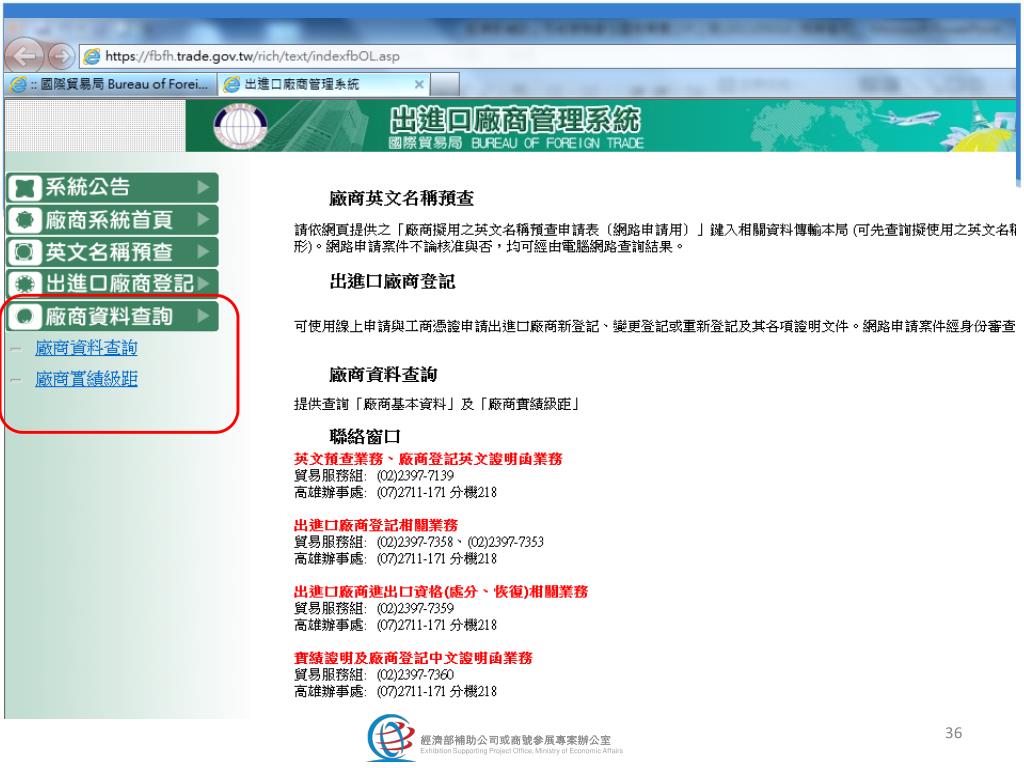Click the icon beside 系統公告
Image resolution: width=1024 pixels, height=768 pixels.
click(25, 187)
